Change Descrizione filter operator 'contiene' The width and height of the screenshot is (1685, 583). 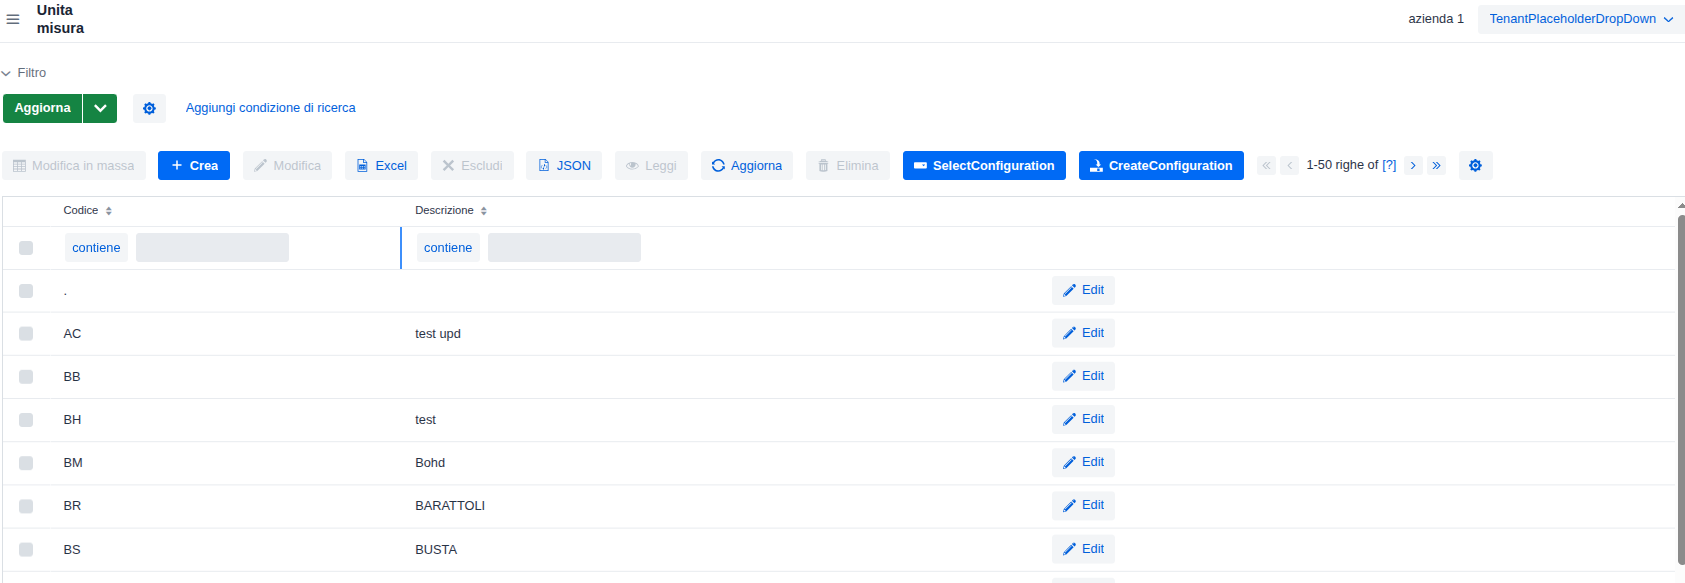click(448, 248)
